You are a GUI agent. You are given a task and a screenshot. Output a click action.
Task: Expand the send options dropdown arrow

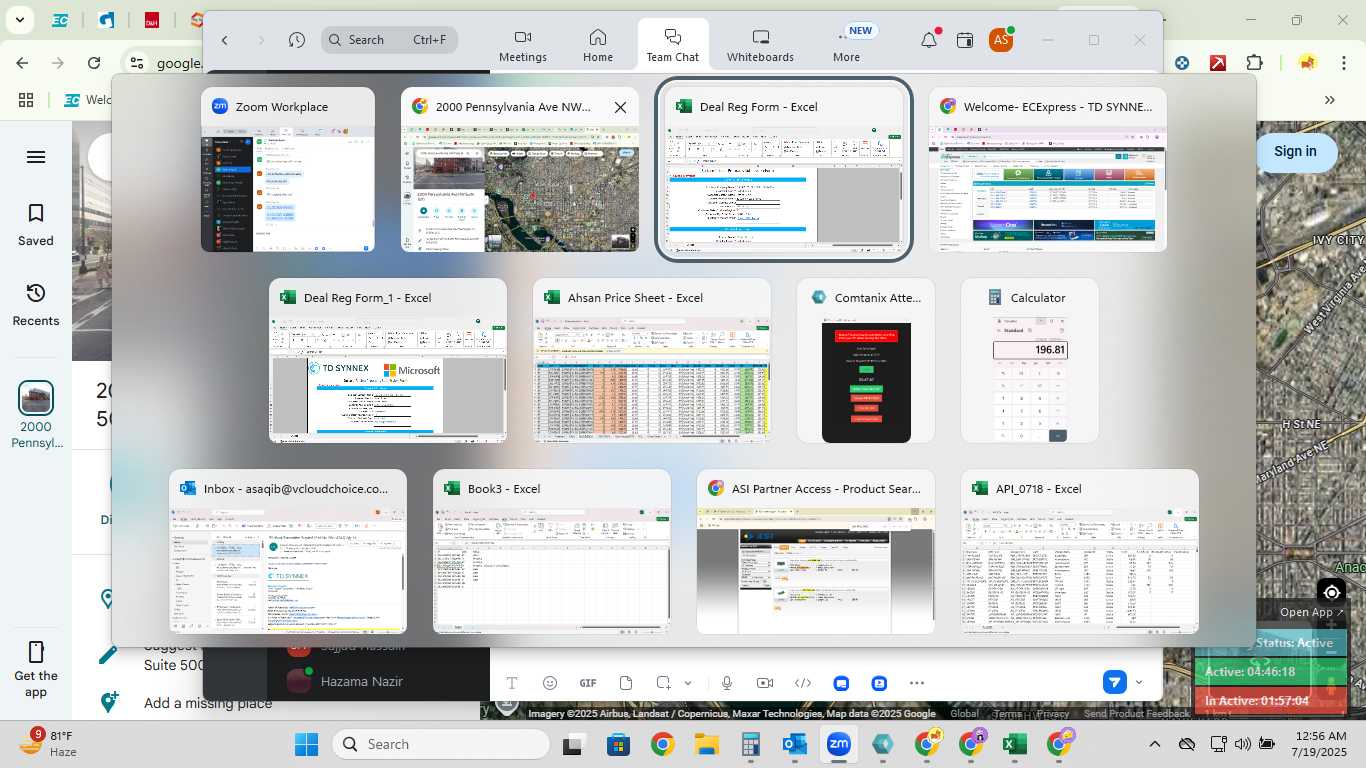tap(1139, 682)
